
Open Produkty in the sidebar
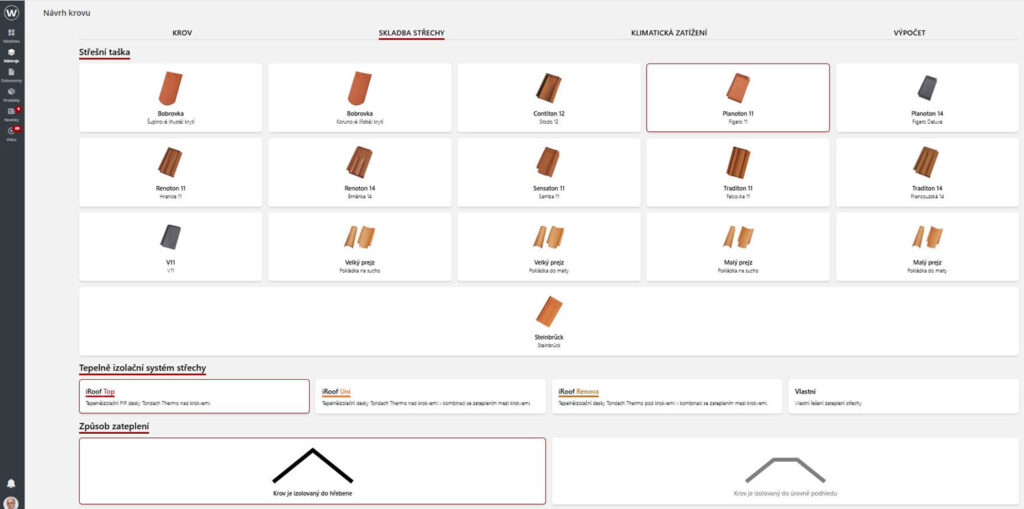tap(11, 93)
